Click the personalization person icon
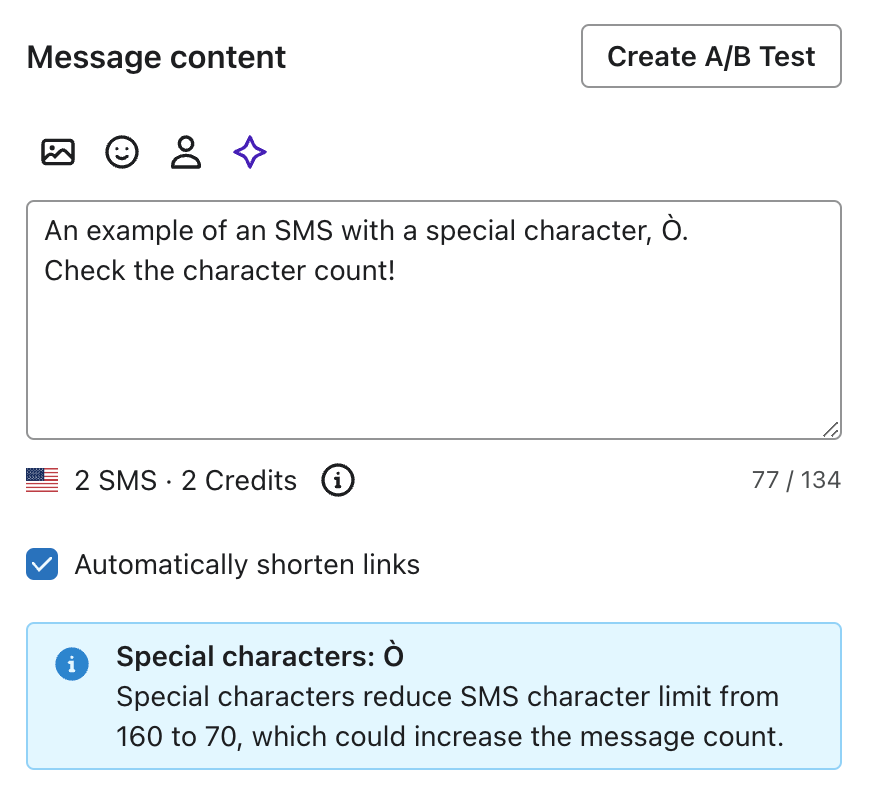872x800 pixels. [x=186, y=153]
